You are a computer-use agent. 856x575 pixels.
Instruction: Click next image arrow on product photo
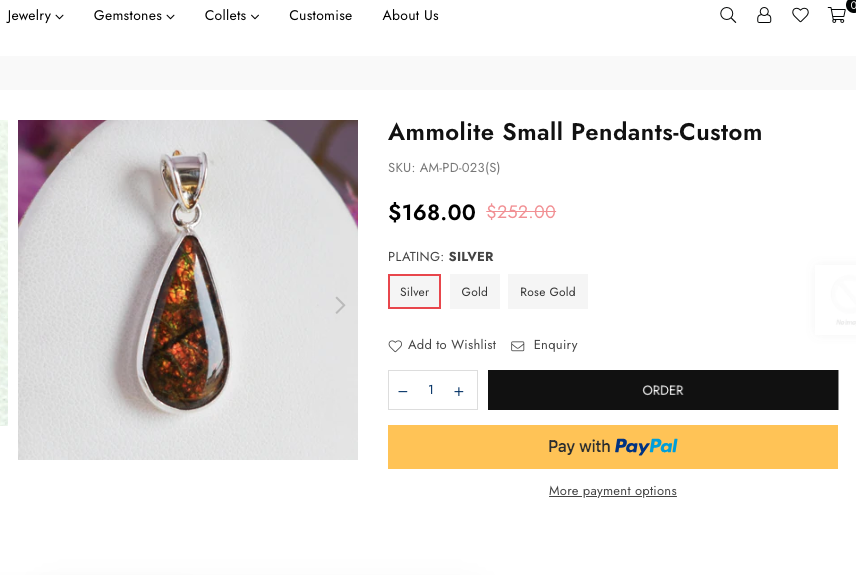340,305
